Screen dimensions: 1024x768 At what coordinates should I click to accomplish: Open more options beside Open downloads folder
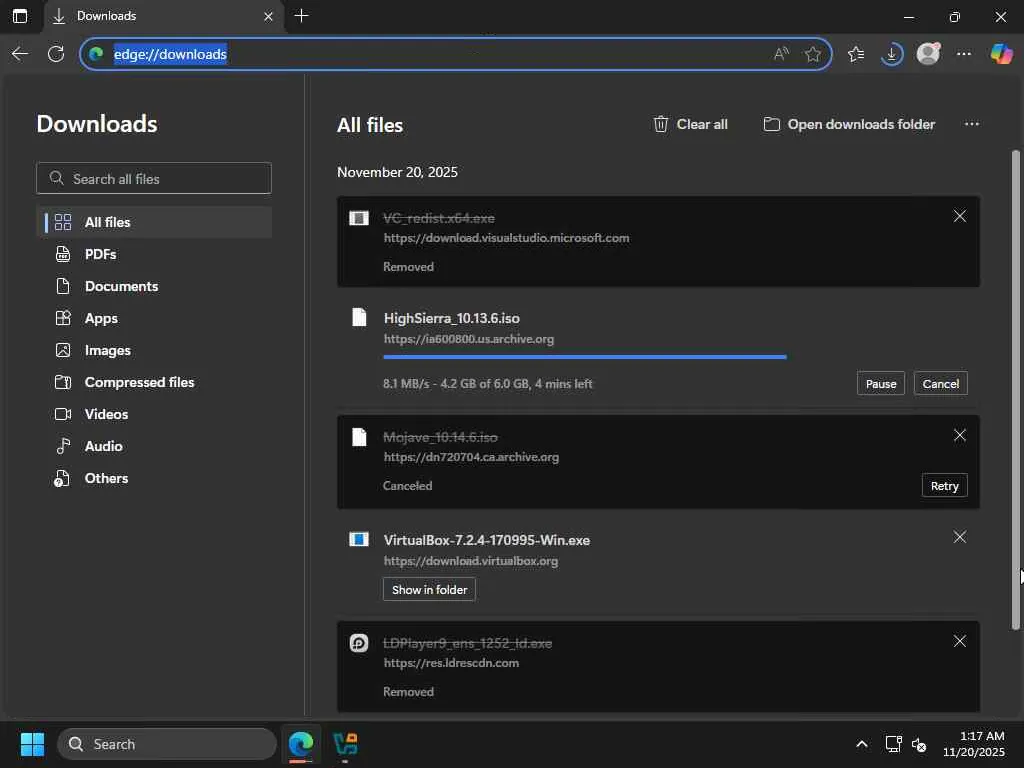point(971,124)
